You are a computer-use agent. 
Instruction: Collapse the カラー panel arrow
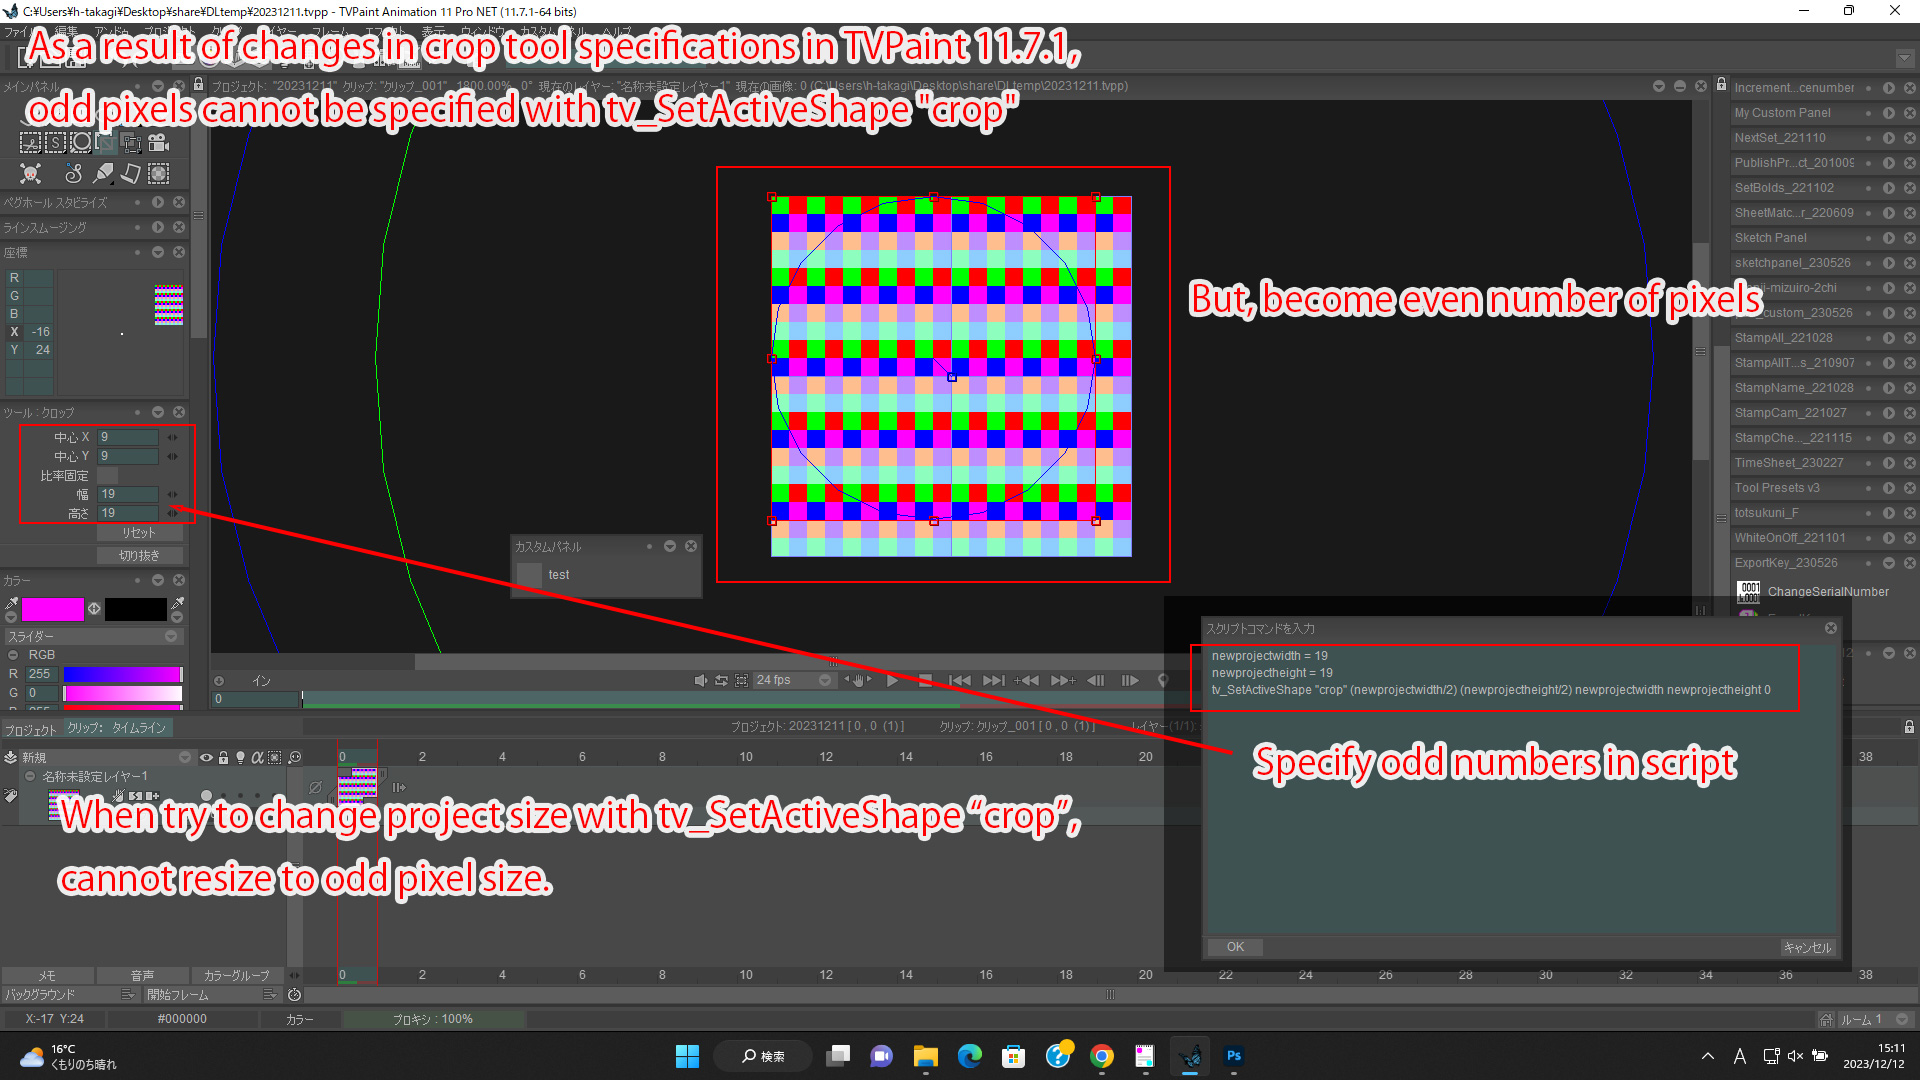click(x=158, y=580)
